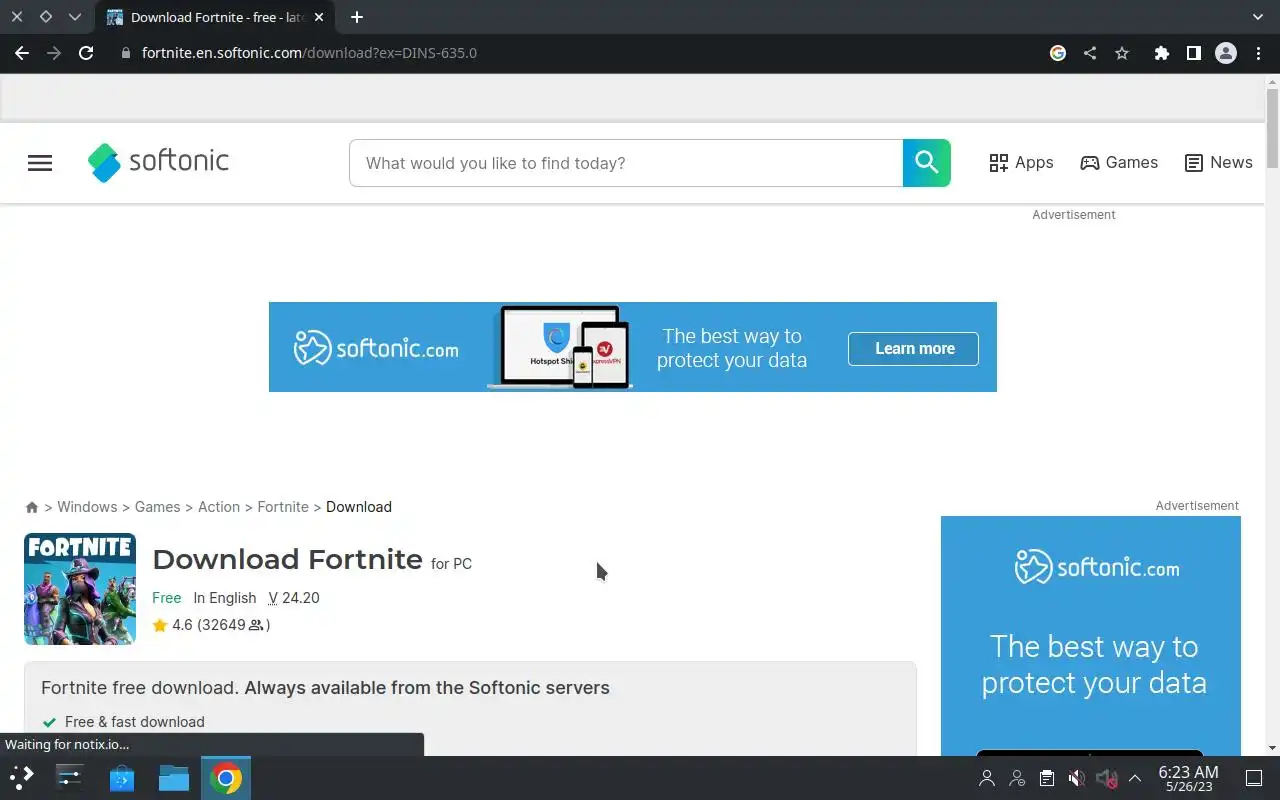Click the first muted volume tray icon
Image resolution: width=1280 pixels, height=800 pixels.
pos(1076,778)
